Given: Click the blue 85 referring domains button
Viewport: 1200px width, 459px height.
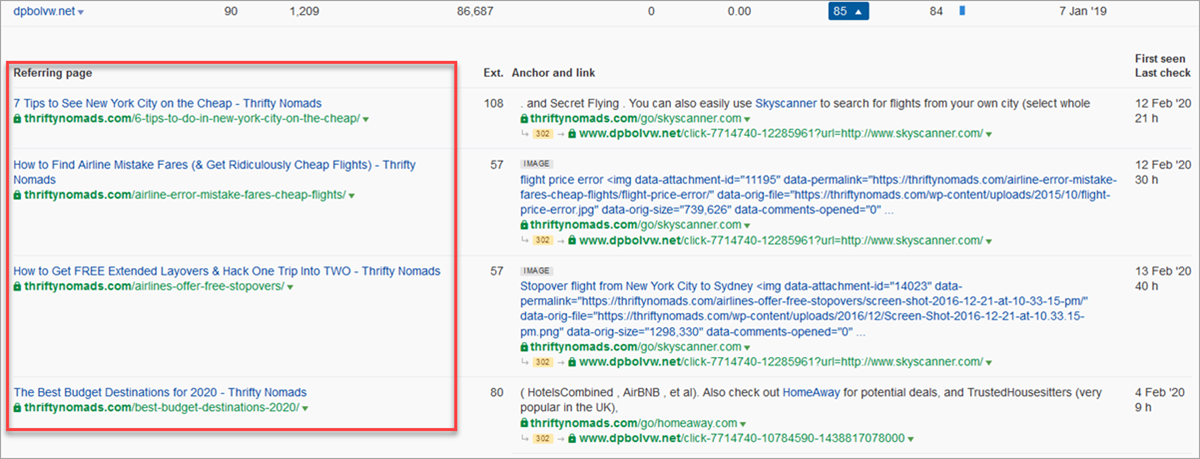Looking at the screenshot, I should 850,11.
